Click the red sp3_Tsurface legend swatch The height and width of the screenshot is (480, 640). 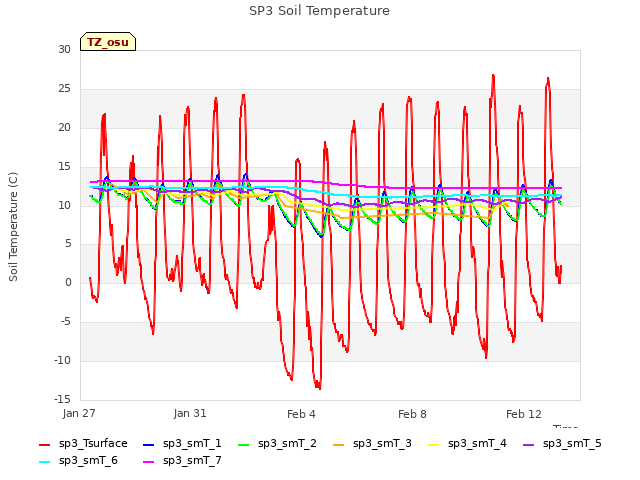click(x=44, y=444)
